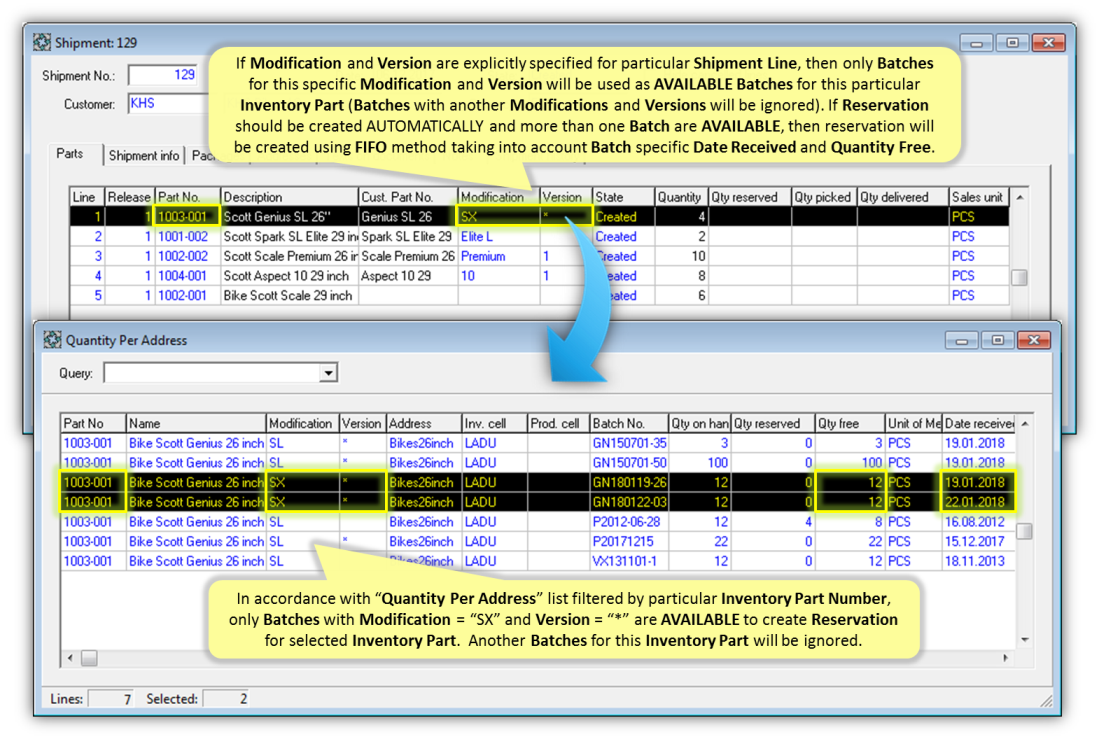Close the Quantity Per Address window
This screenshot has height=739, width=1099.
click(x=1034, y=340)
